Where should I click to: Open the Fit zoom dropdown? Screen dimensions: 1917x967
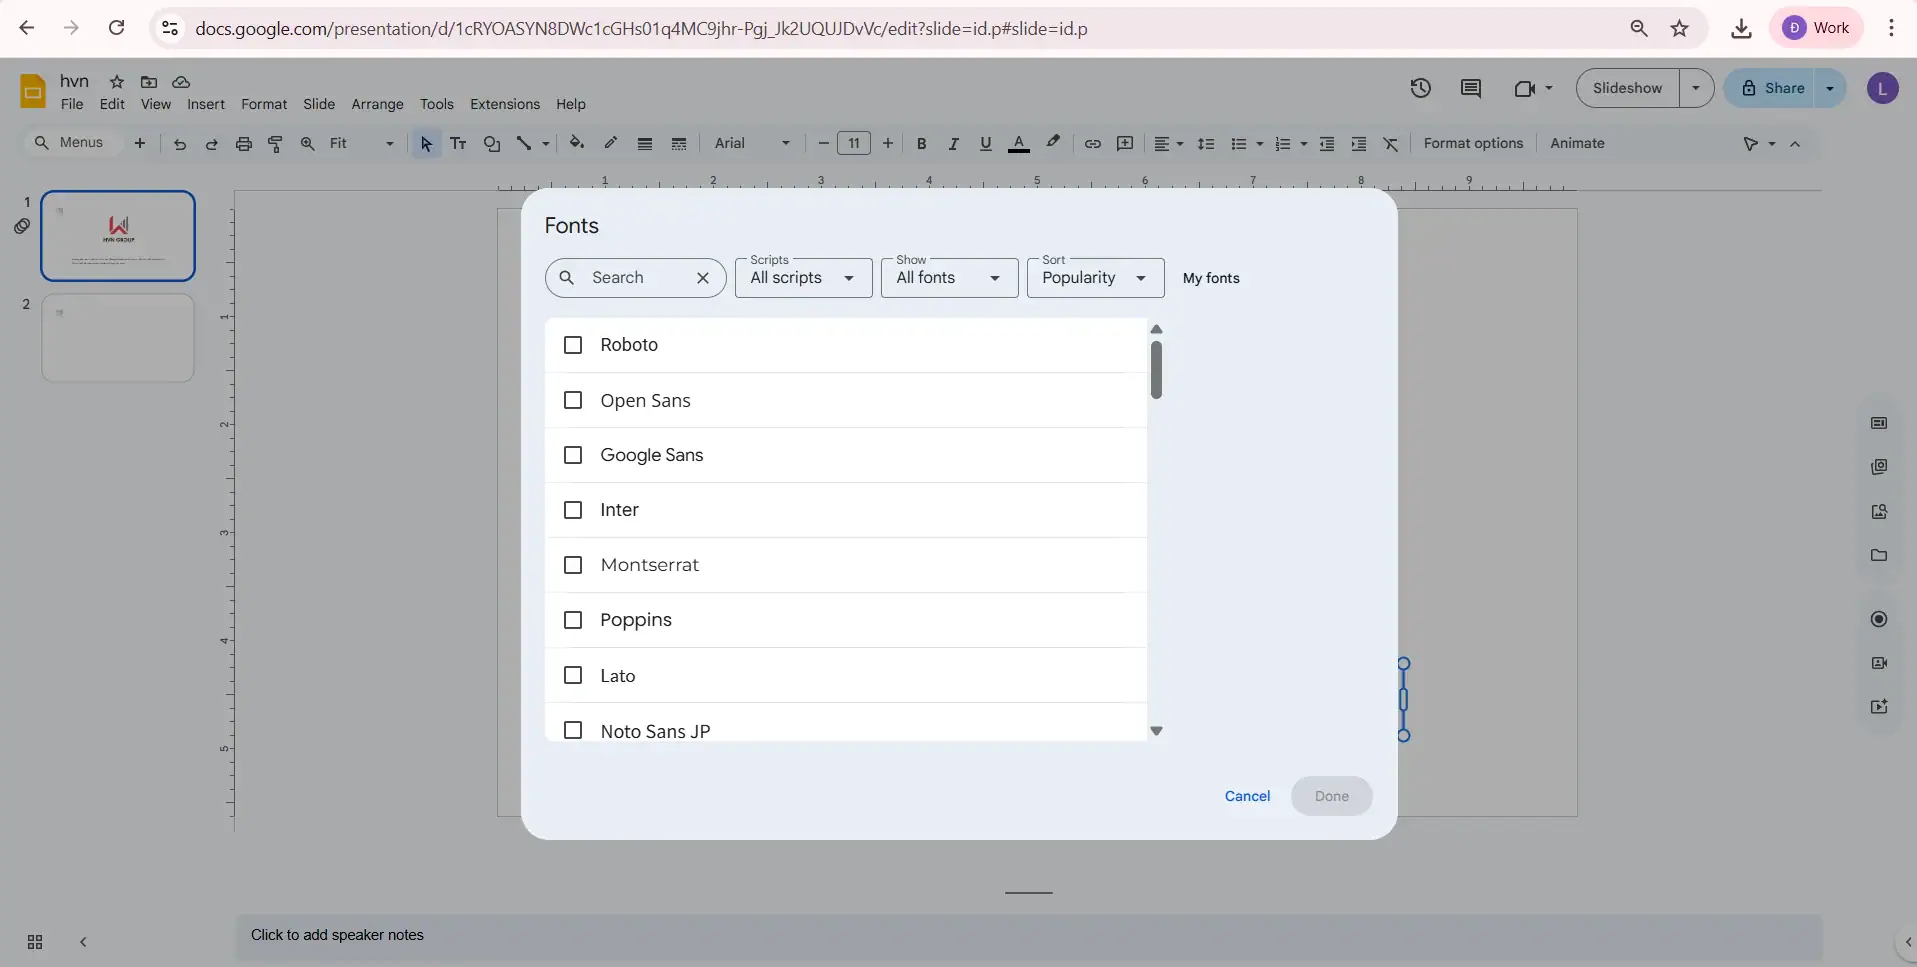click(362, 144)
